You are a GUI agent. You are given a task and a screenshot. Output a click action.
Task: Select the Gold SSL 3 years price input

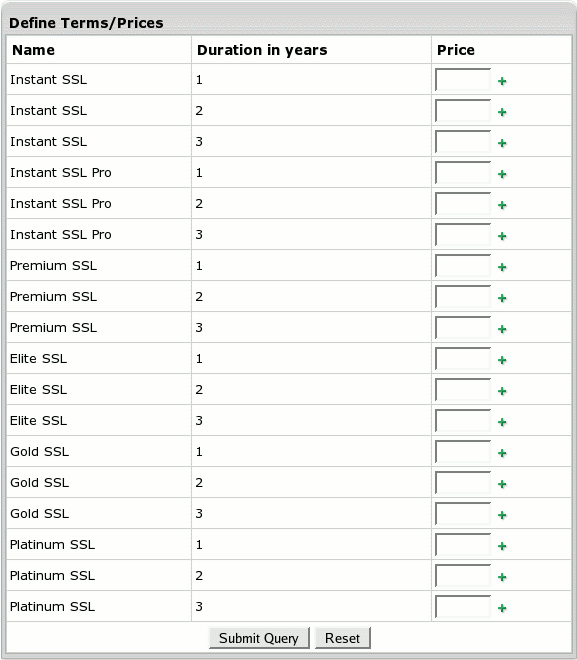coord(463,513)
